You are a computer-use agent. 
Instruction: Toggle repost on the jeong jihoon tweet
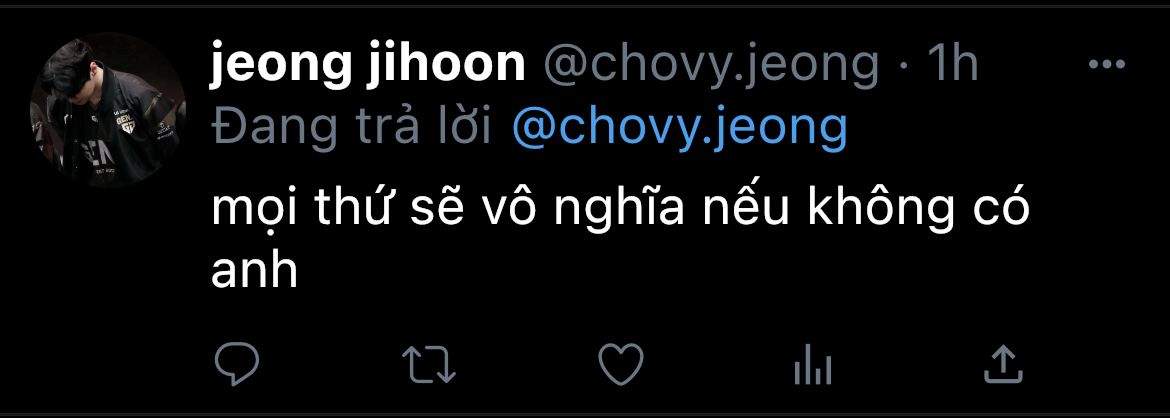[429, 365]
